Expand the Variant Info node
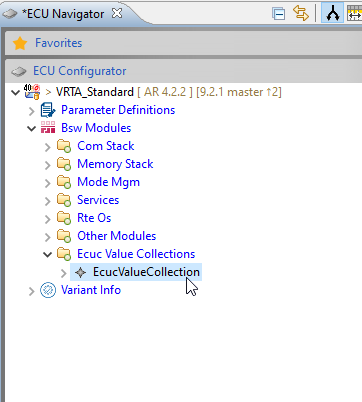The image size is (362, 402). point(32,291)
